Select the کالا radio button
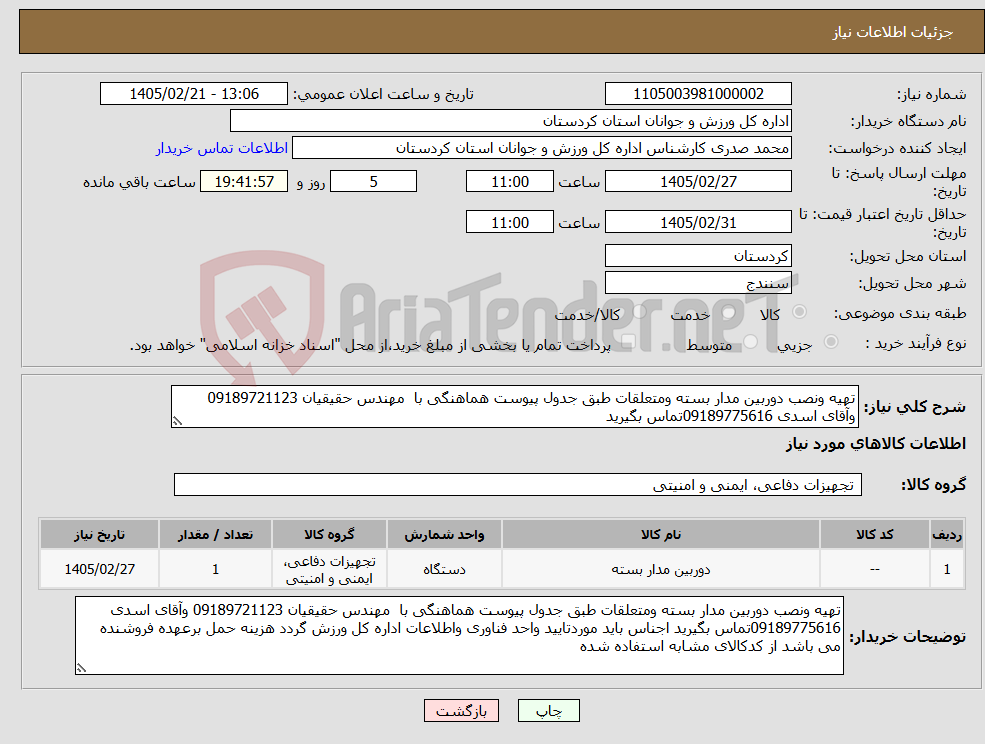985x744 pixels. [x=800, y=312]
